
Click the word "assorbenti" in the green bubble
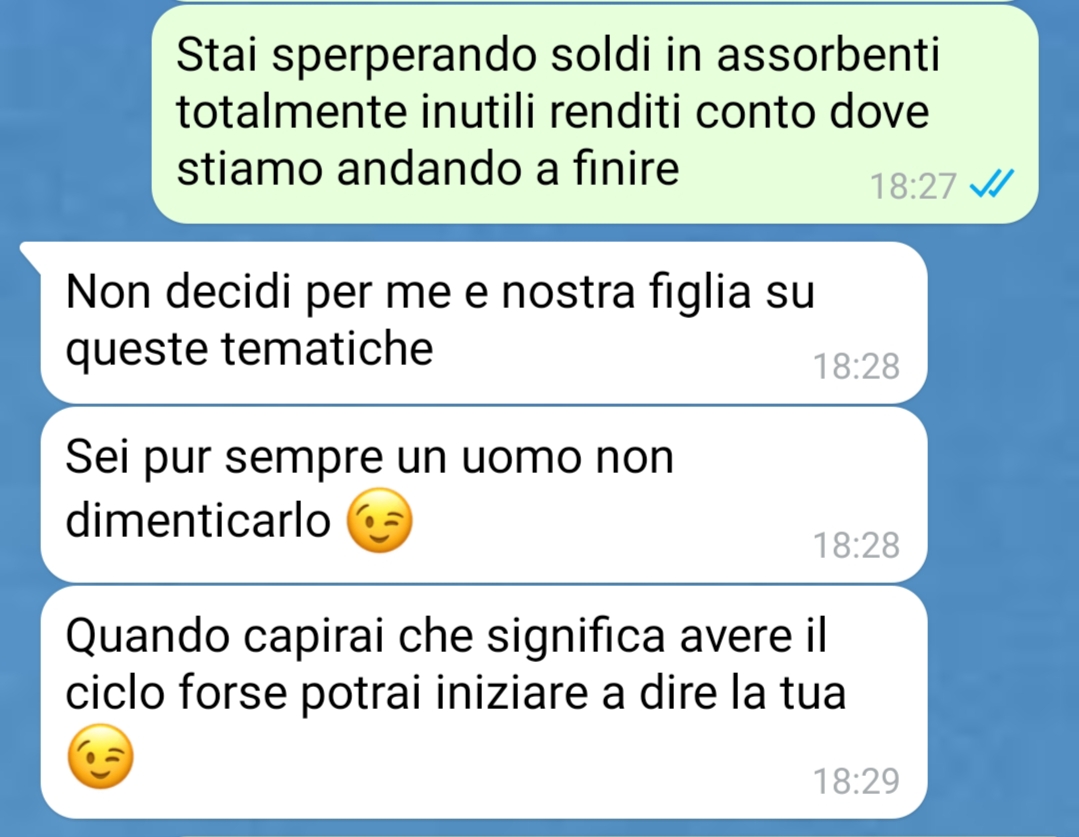tap(828, 54)
